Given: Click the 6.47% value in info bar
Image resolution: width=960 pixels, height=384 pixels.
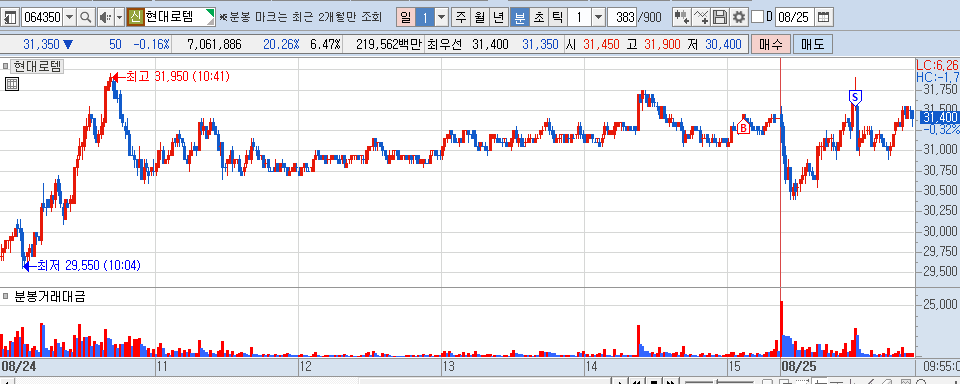Looking at the screenshot, I should 324,45.
